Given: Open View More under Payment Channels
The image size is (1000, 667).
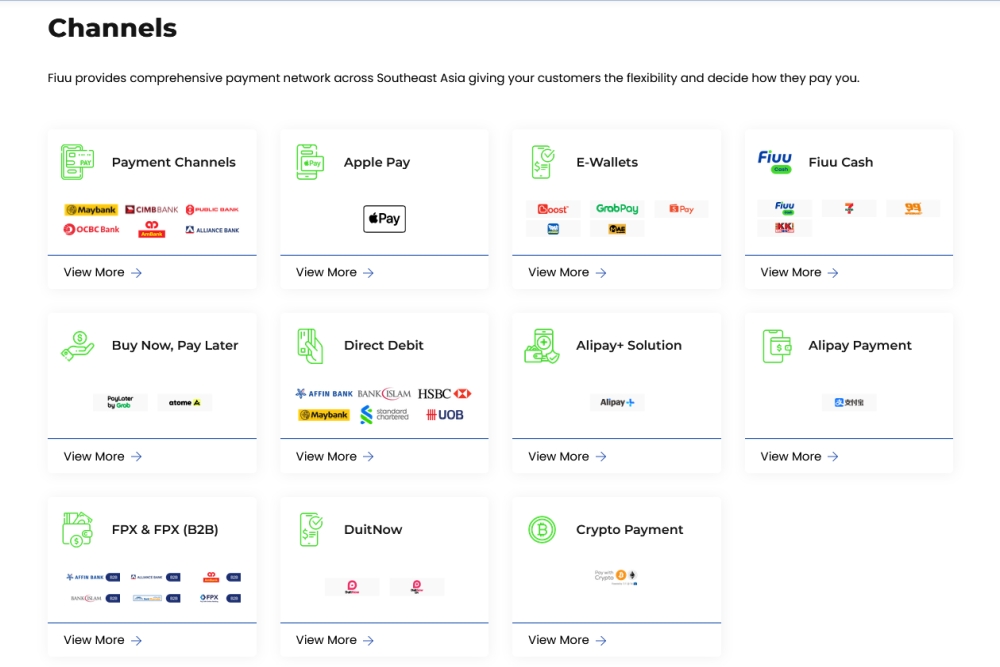Looking at the screenshot, I should click(103, 272).
